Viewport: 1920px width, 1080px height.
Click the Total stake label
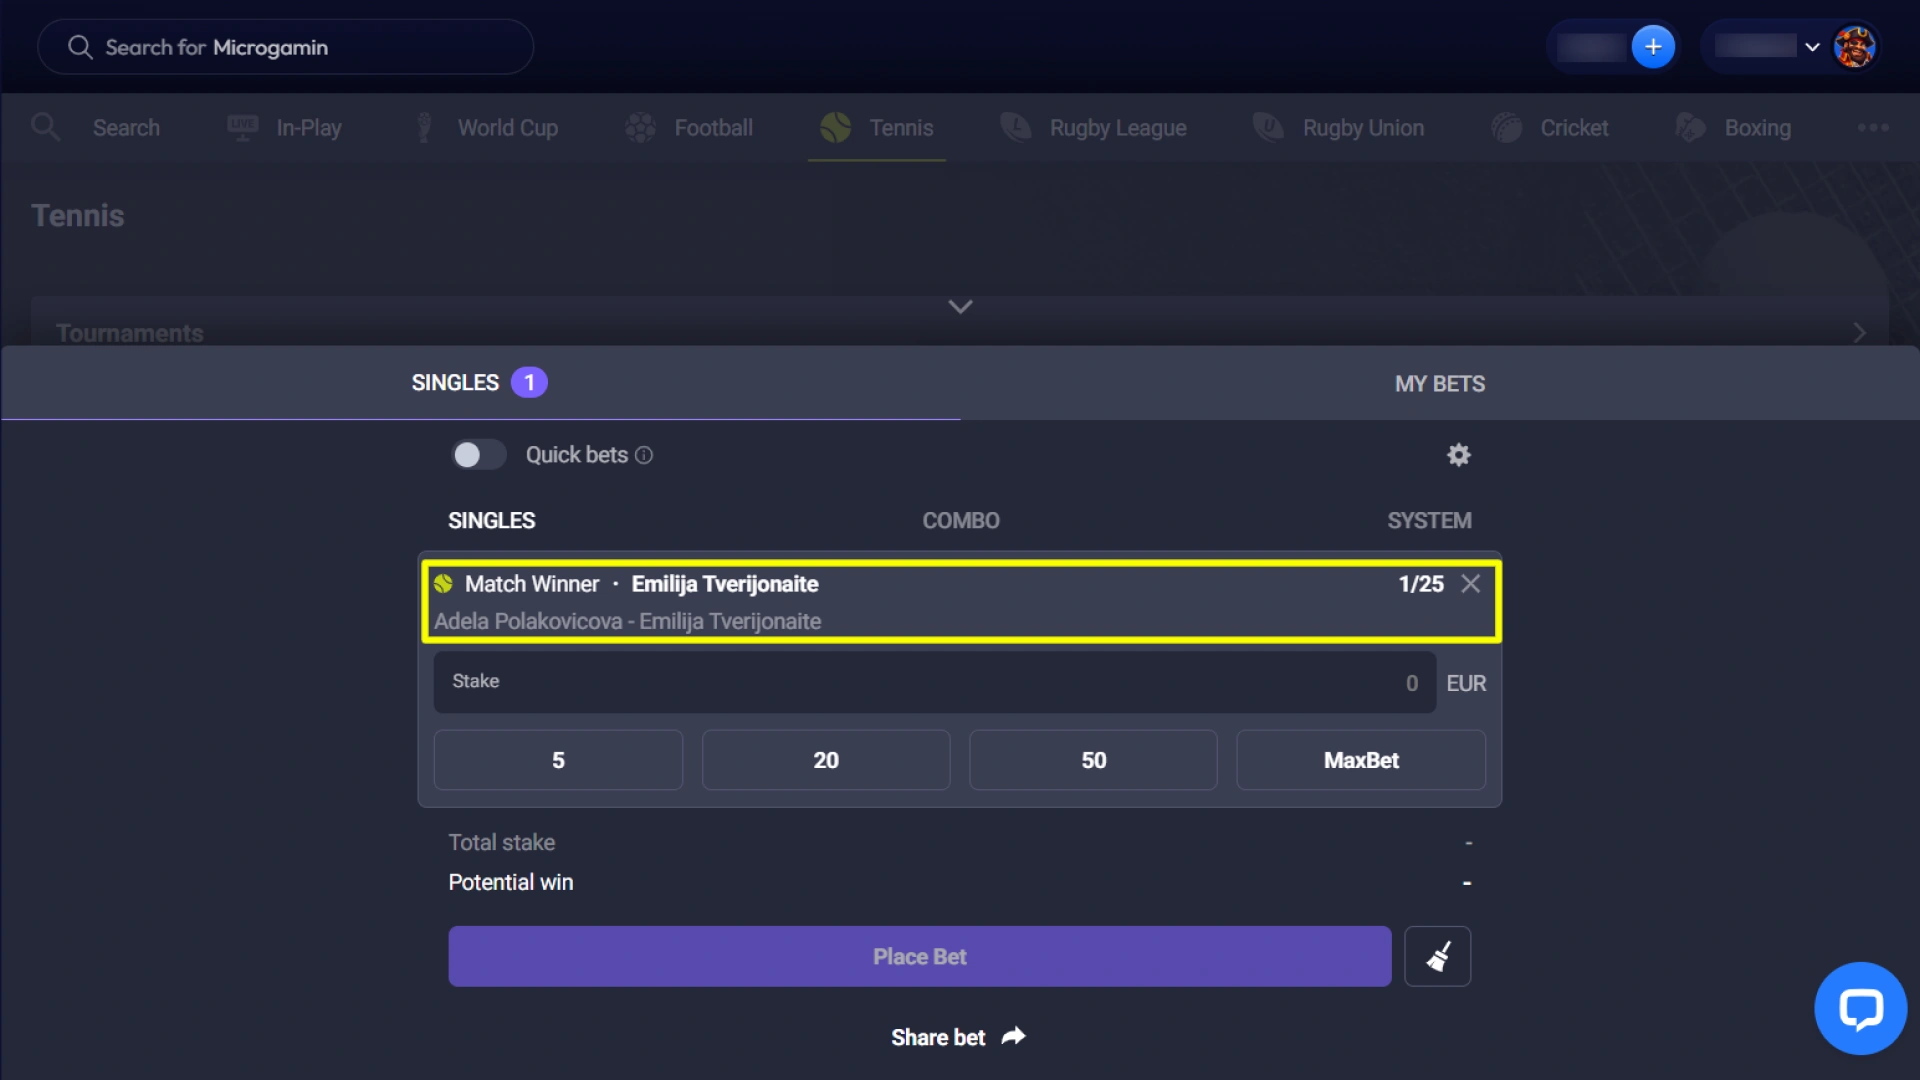tap(501, 843)
